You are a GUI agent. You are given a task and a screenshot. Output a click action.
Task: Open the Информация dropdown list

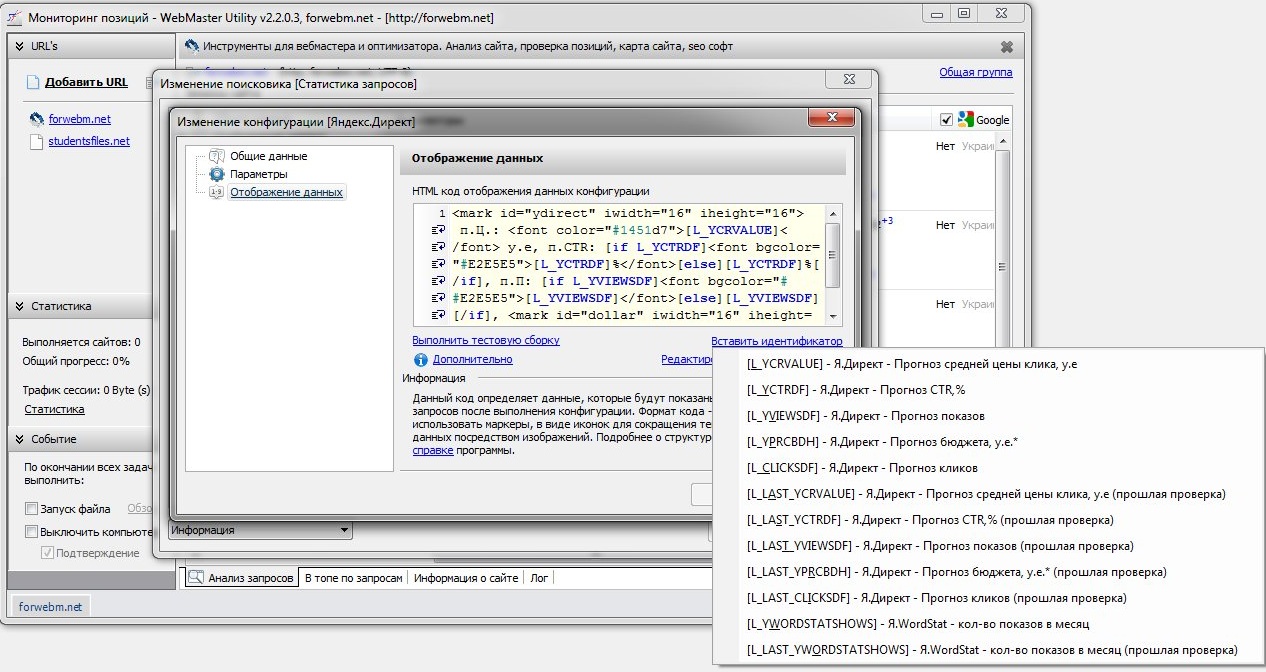[345, 530]
